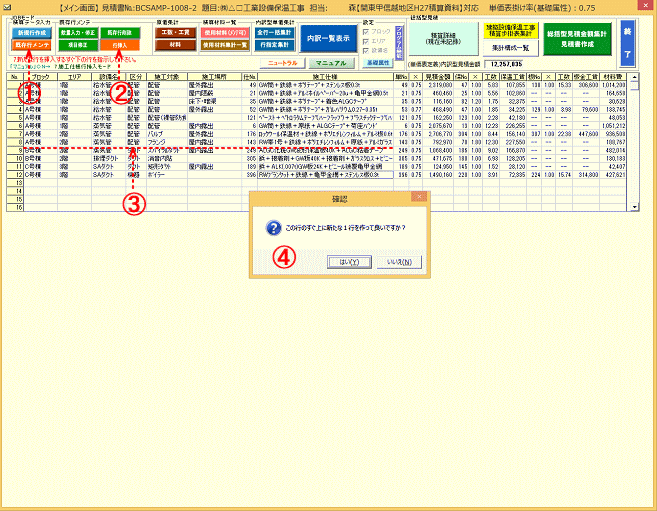Toggle the ブロック checkbox
The image size is (657, 511).
coord(366,32)
